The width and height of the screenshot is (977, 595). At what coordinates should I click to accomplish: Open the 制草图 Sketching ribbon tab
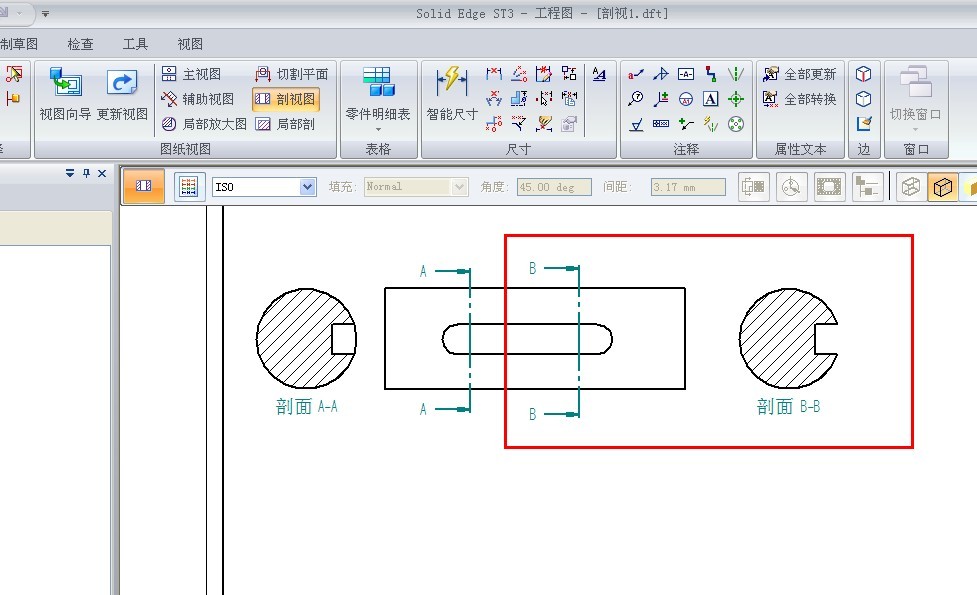pos(19,44)
